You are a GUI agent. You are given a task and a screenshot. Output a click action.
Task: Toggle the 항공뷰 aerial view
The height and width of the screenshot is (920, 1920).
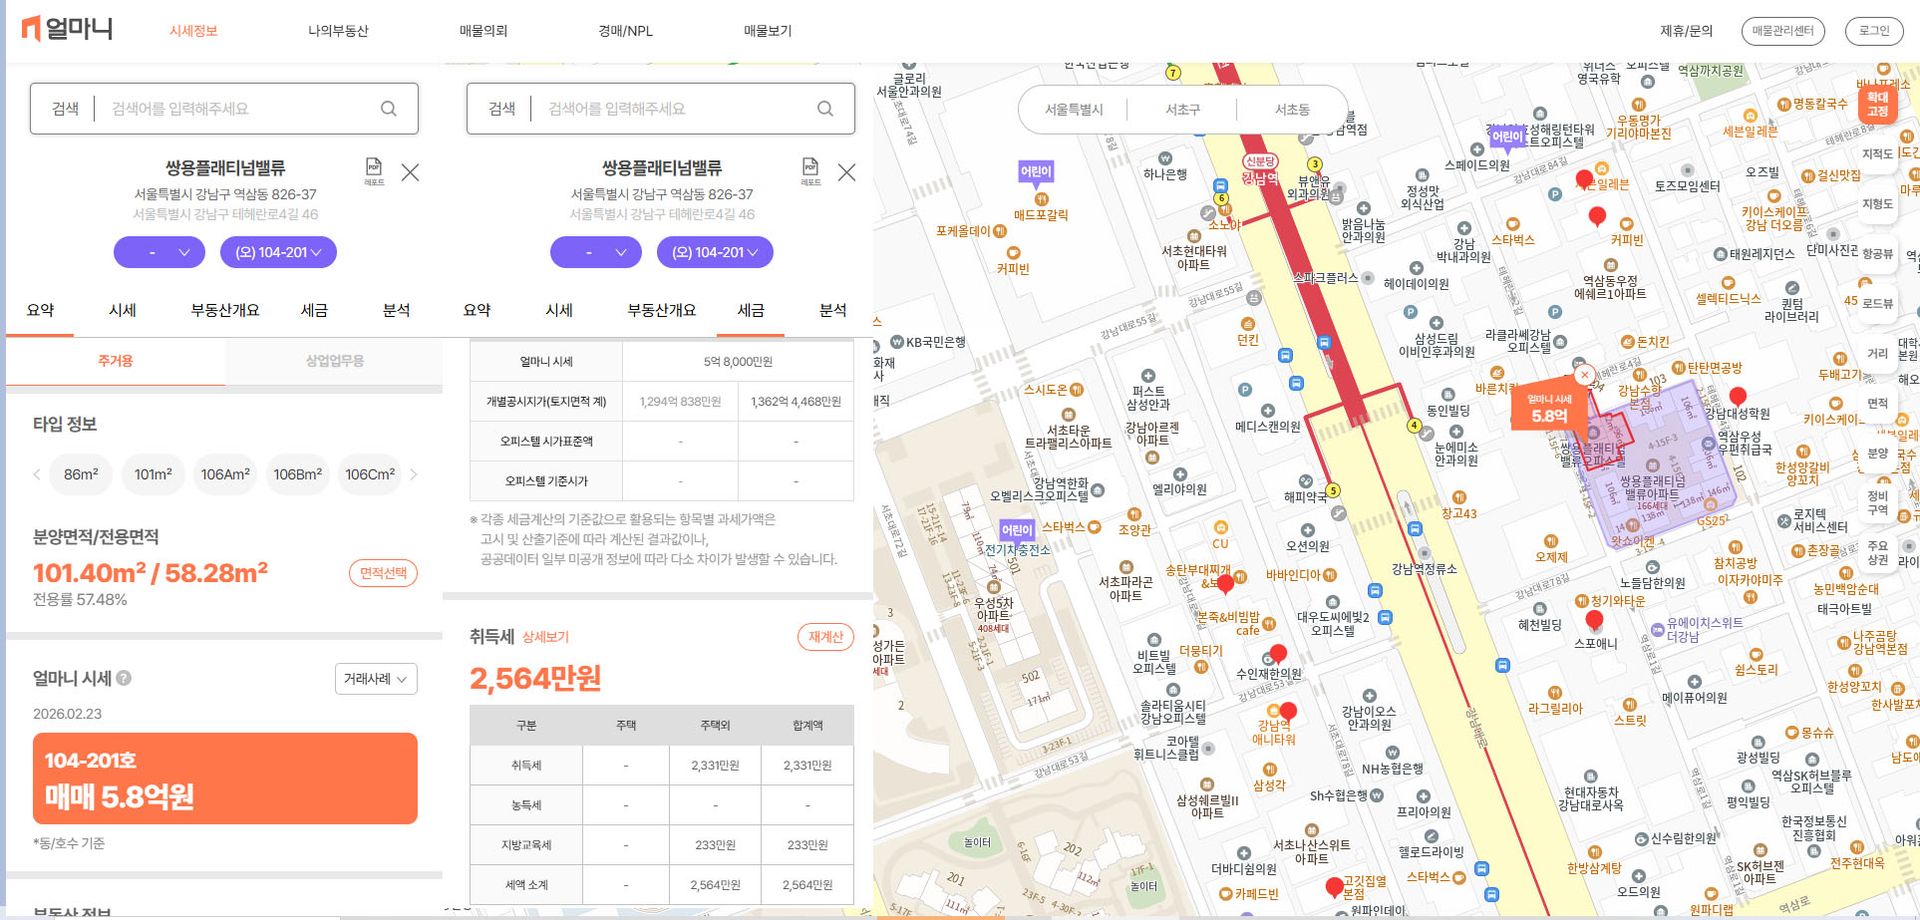click(x=1877, y=254)
